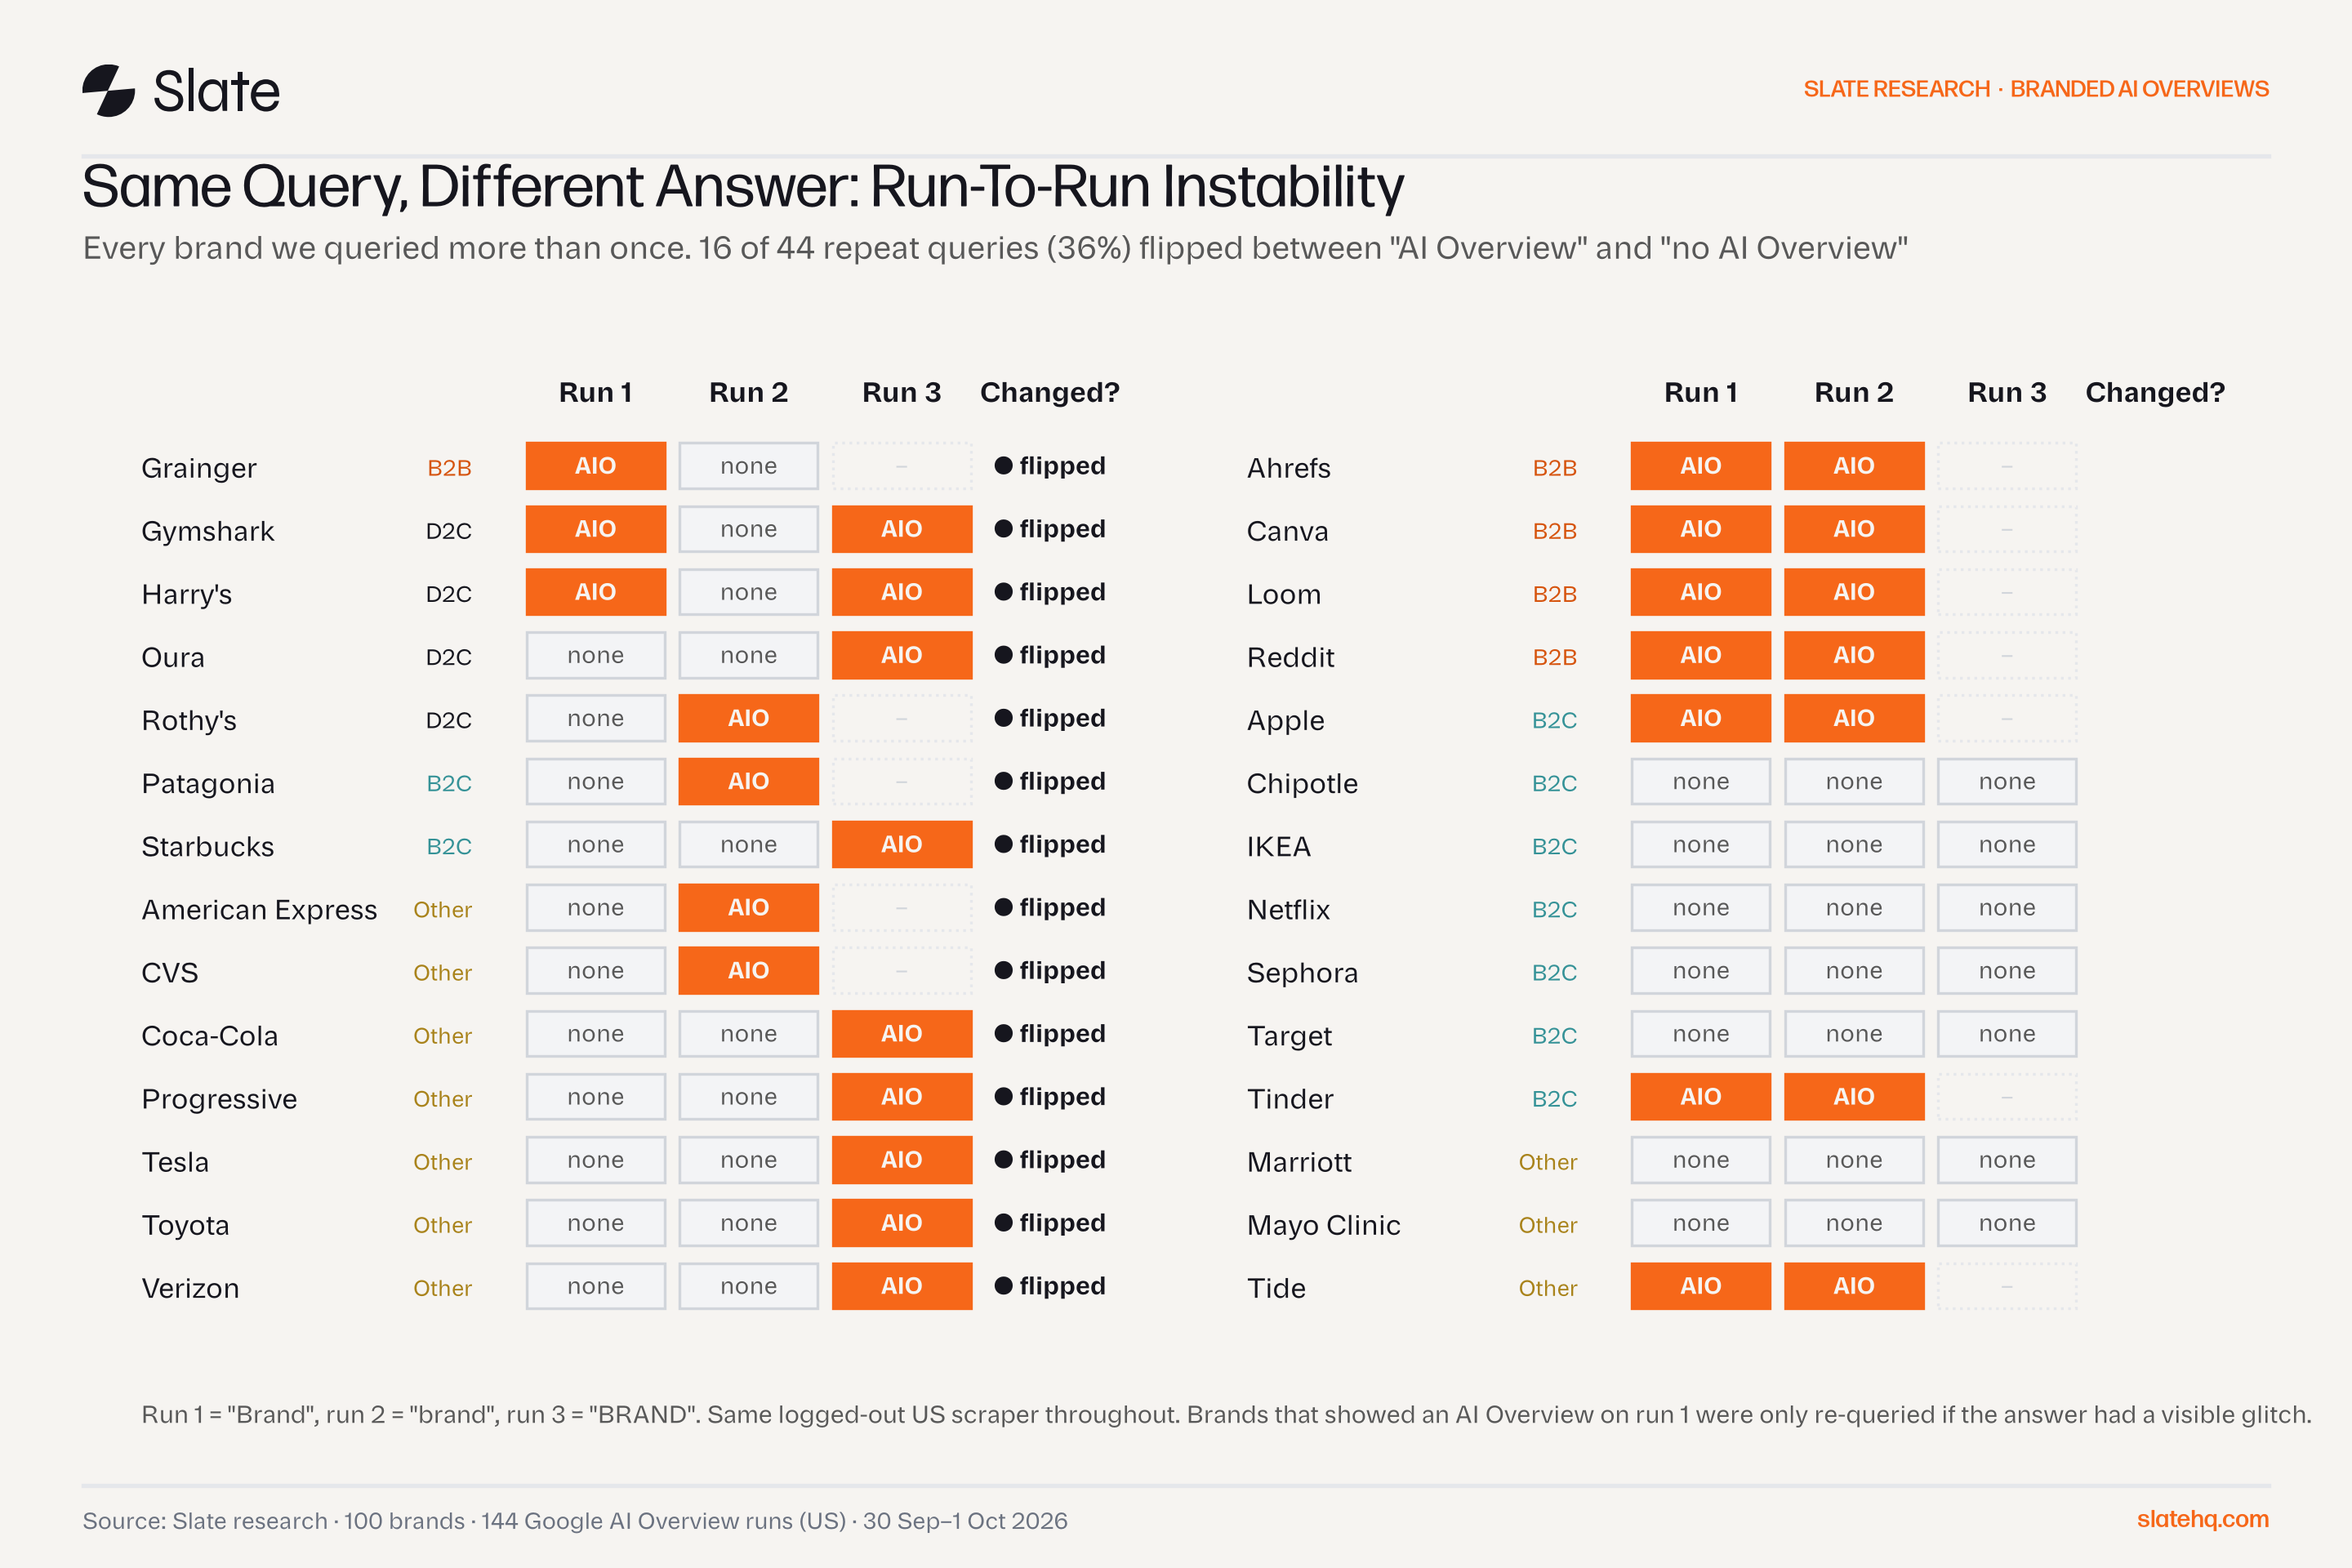Viewport: 2352px width, 1568px height.
Task: Click the flipped marker for Harry's
Action: point(1050,592)
